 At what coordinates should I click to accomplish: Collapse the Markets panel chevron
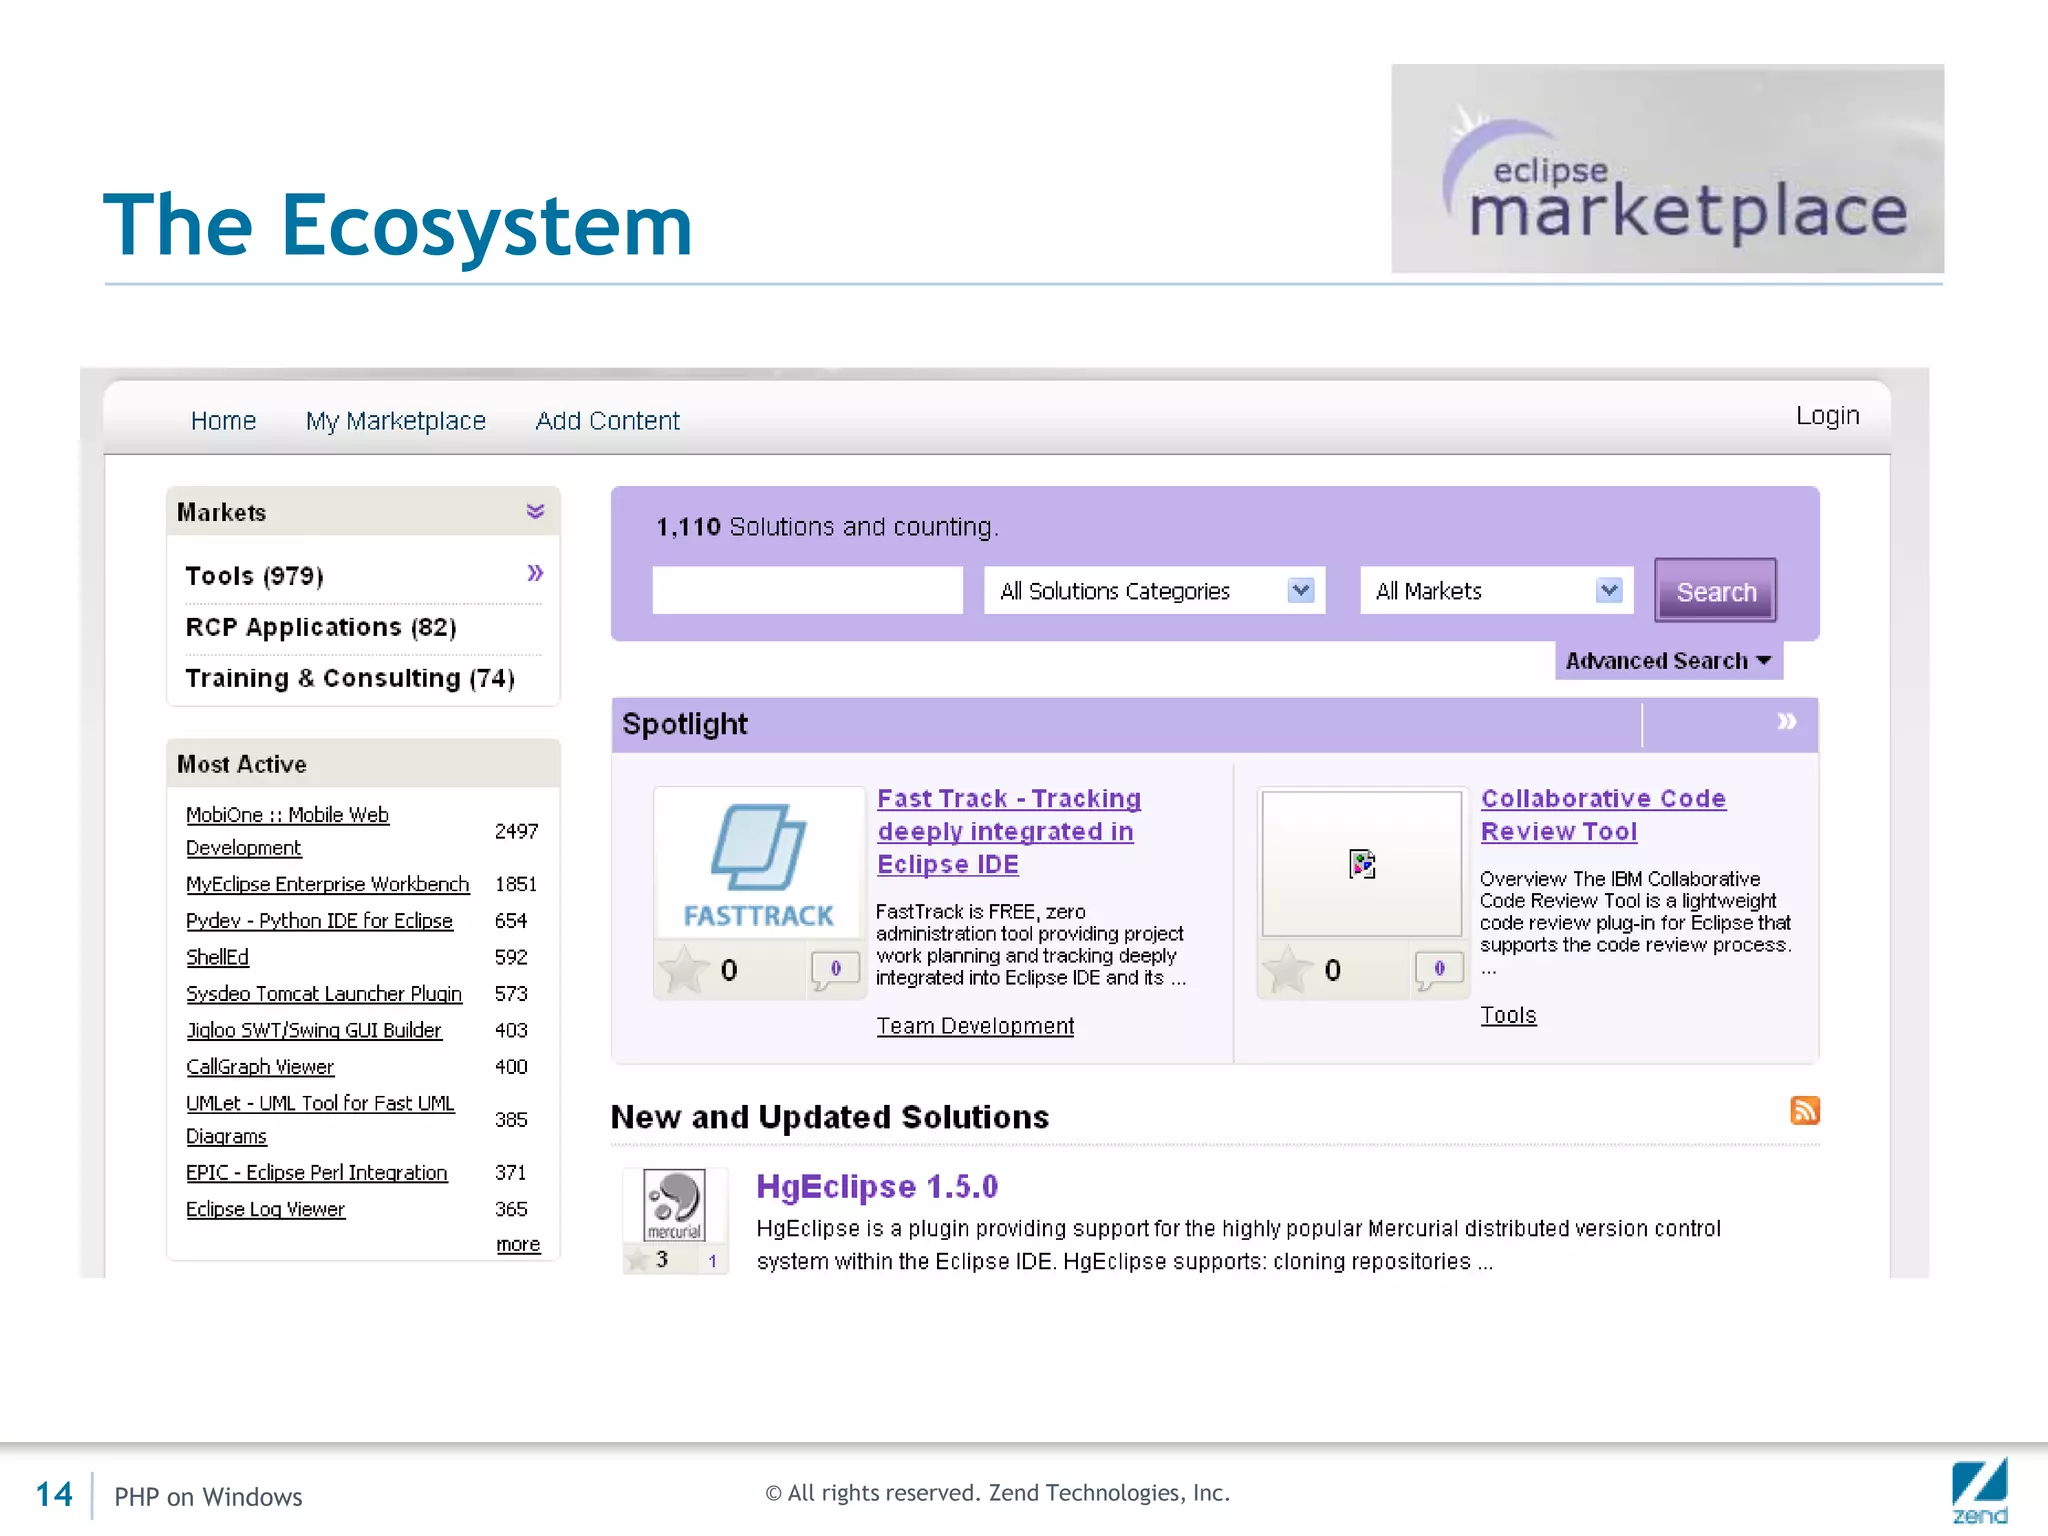click(x=535, y=511)
